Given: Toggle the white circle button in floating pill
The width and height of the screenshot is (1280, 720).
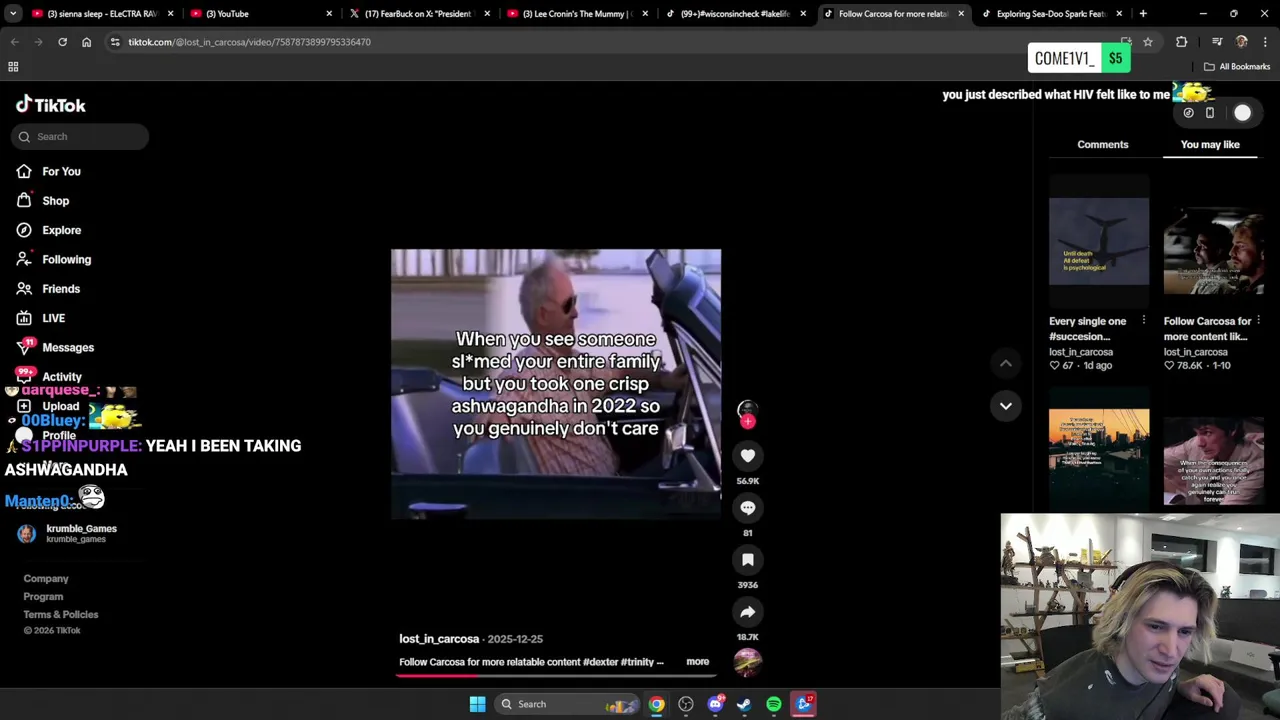Looking at the screenshot, I should [1242, 113].
